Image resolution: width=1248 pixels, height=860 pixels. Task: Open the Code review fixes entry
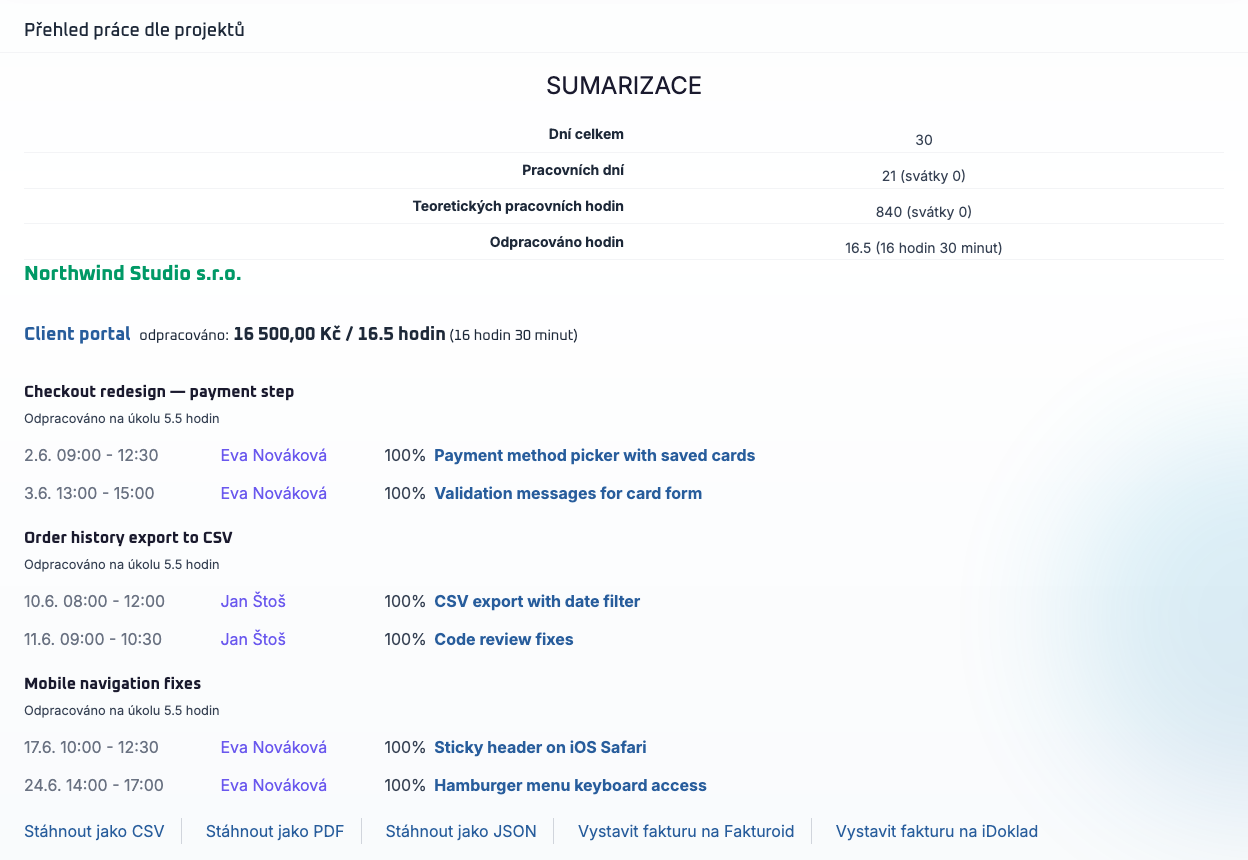tap(504, 640)
